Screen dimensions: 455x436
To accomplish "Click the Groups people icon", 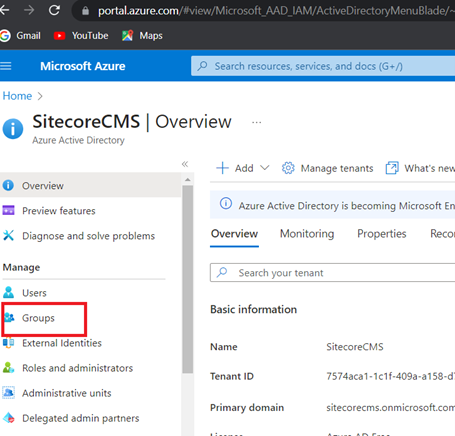I will [9, 317].
